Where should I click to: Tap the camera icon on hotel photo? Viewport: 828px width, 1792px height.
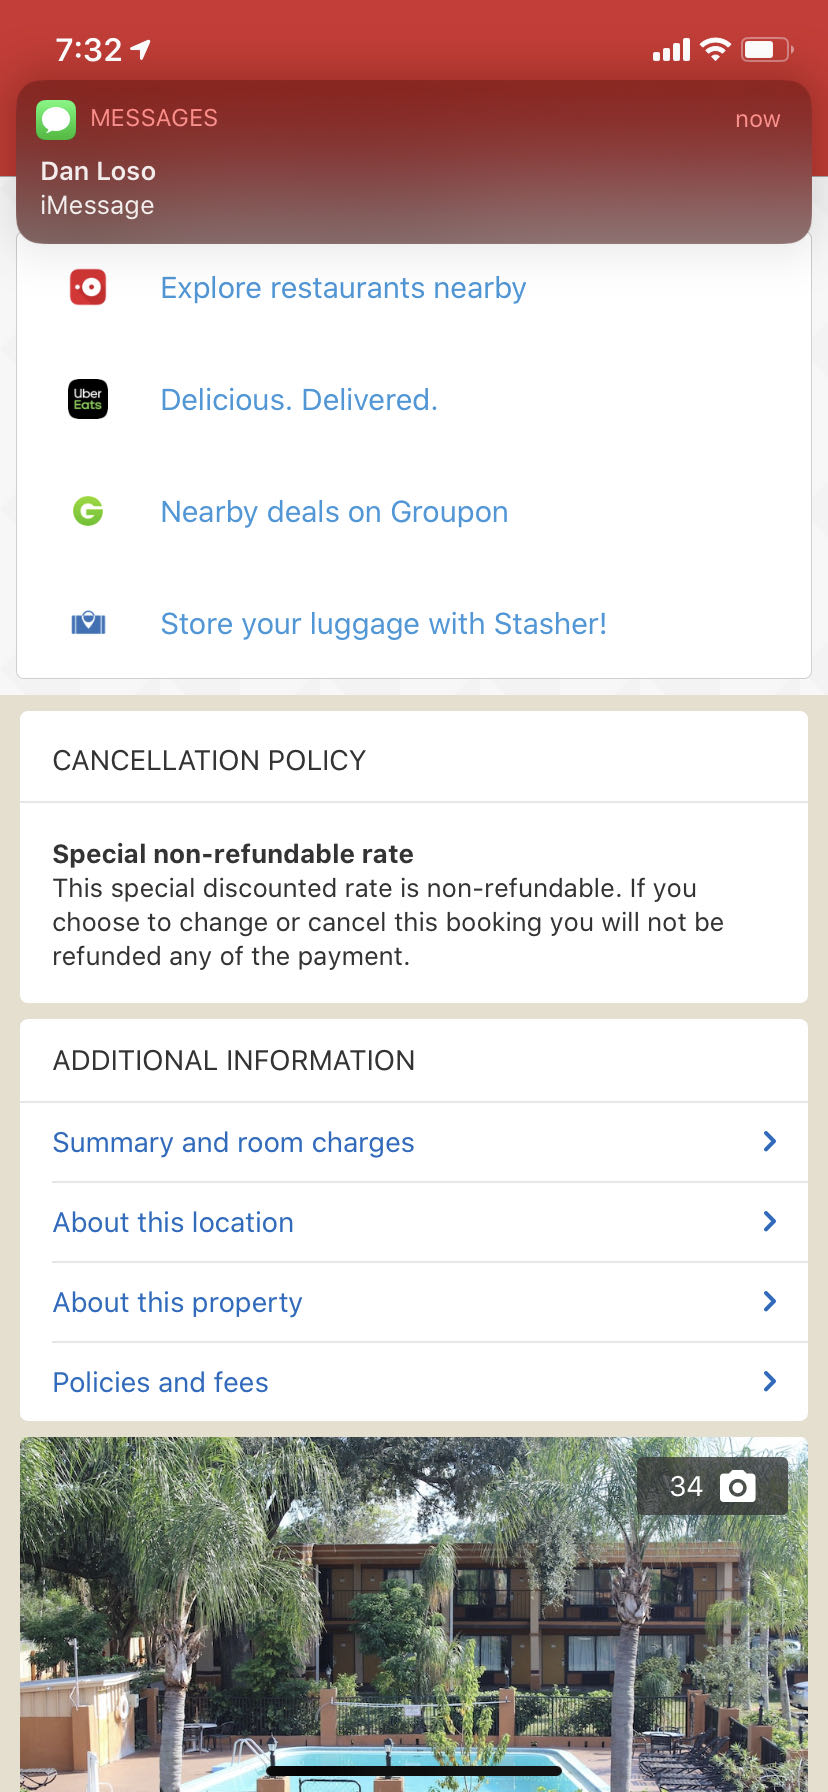737,1486
